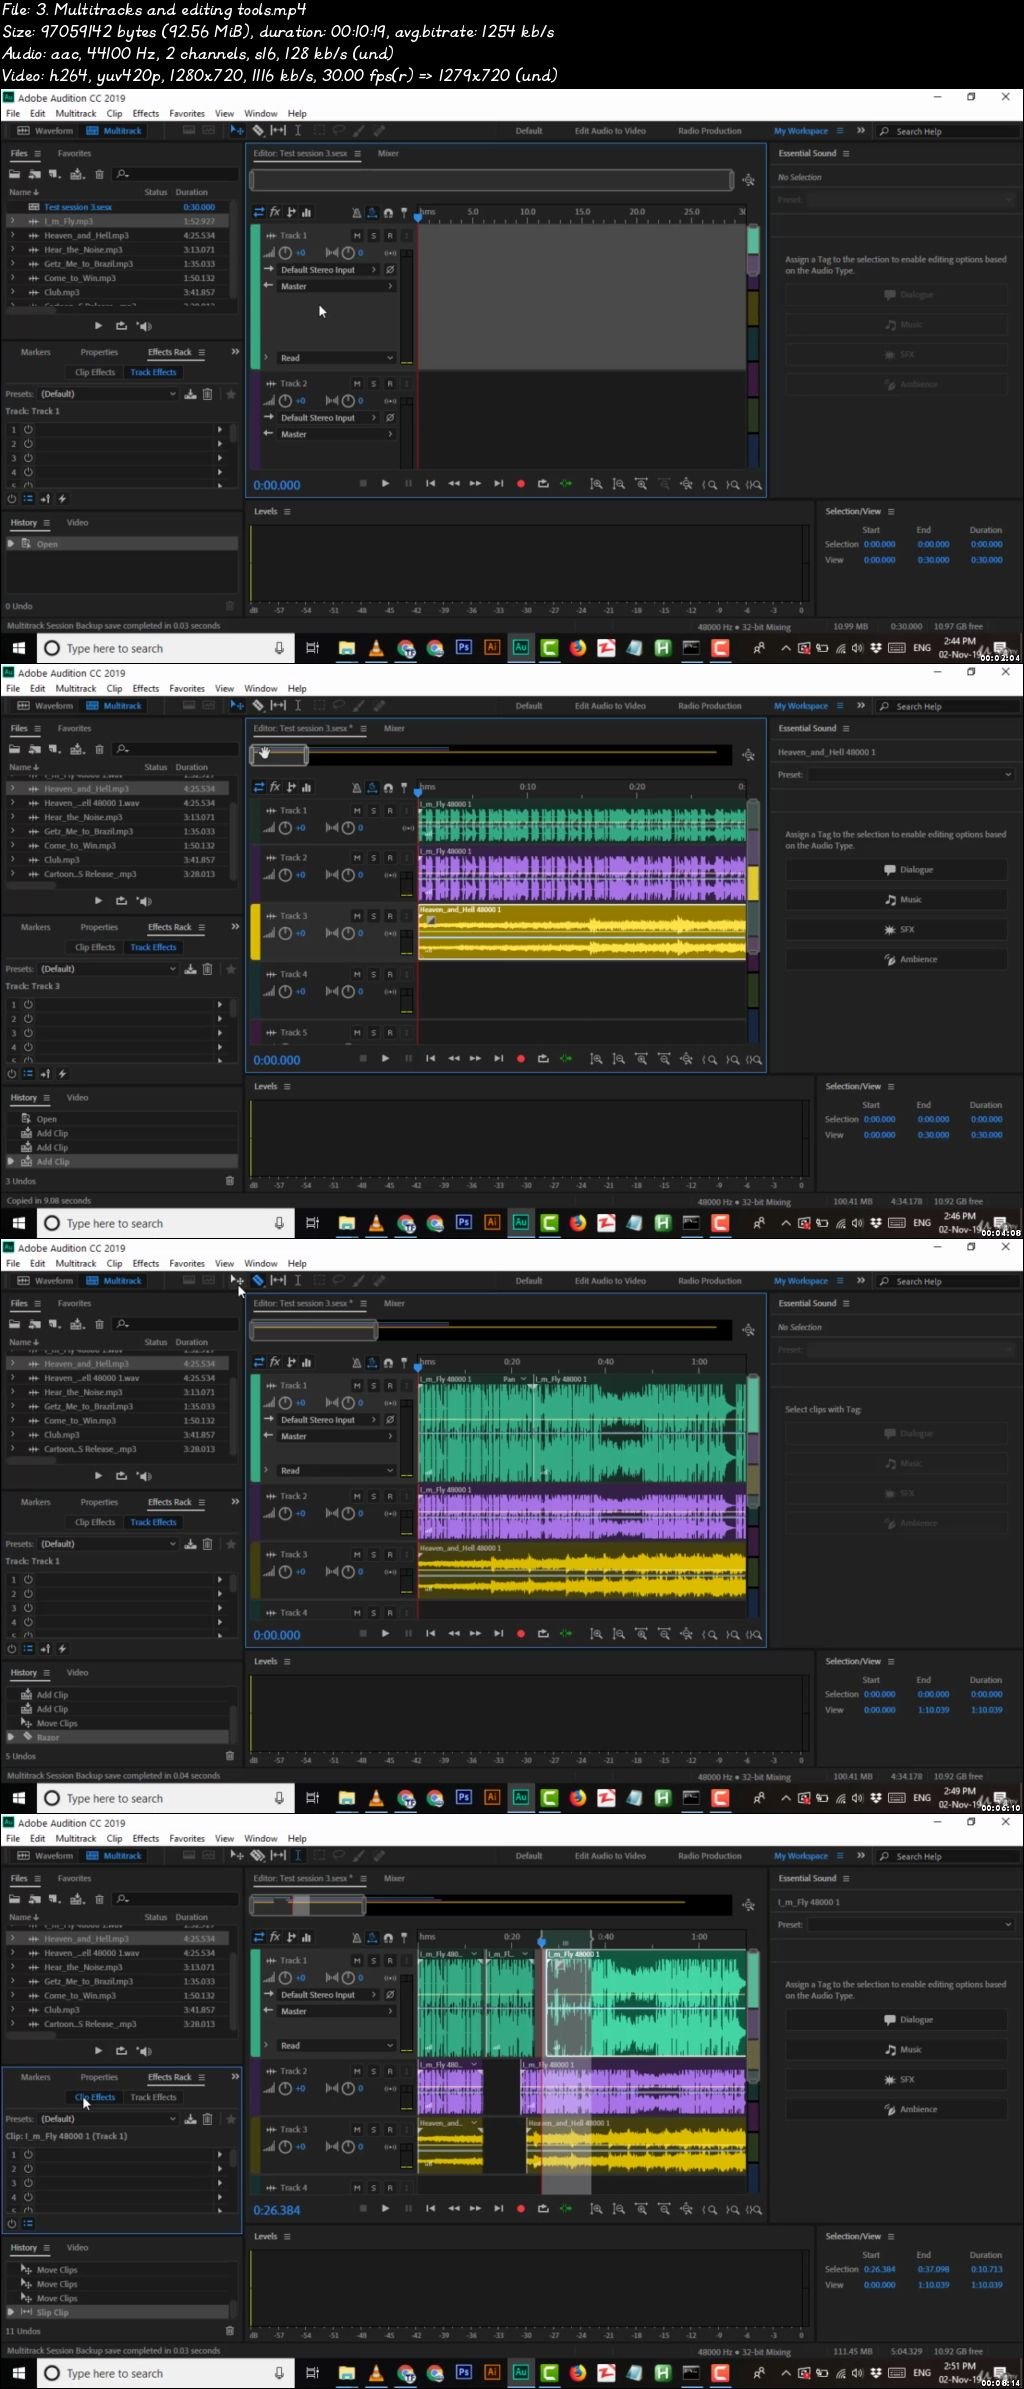The height and width of the screenshot is (2389, 1024).
Task: Click trash delete-preset icon in first screenshot
Action: click(208, 394)
